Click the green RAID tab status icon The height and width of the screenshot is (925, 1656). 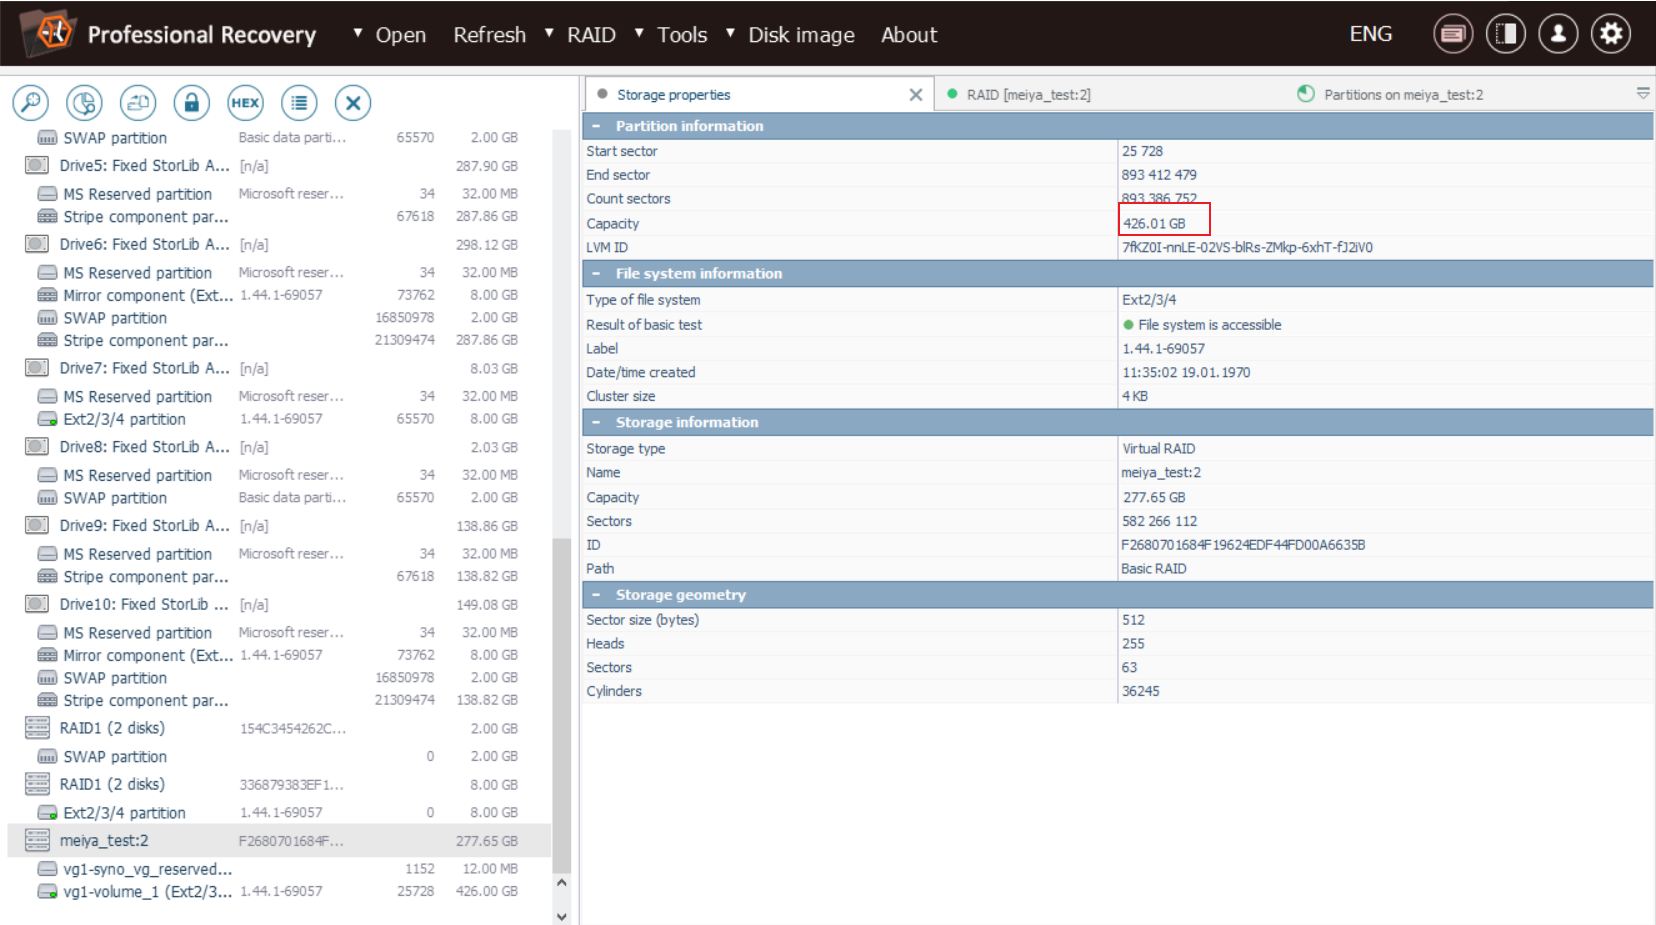coord(952,94)
